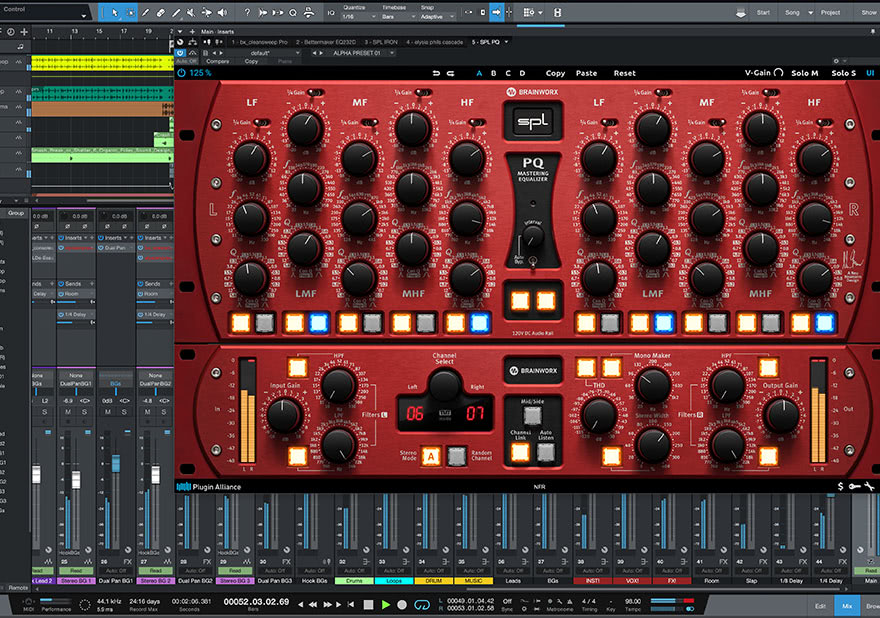Click the Record button in transport
880x618 pixels.
click(402, 605)
